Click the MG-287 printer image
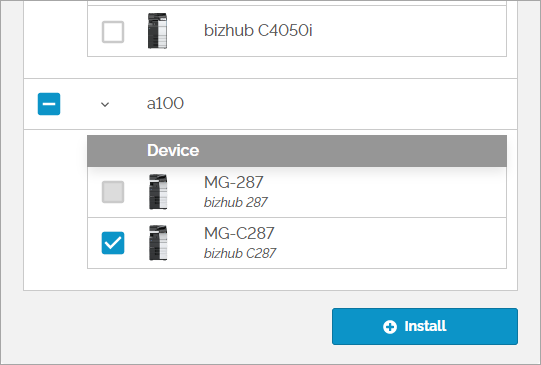The height and width of the screenshot is (365, 541). [x=158, y=192]
